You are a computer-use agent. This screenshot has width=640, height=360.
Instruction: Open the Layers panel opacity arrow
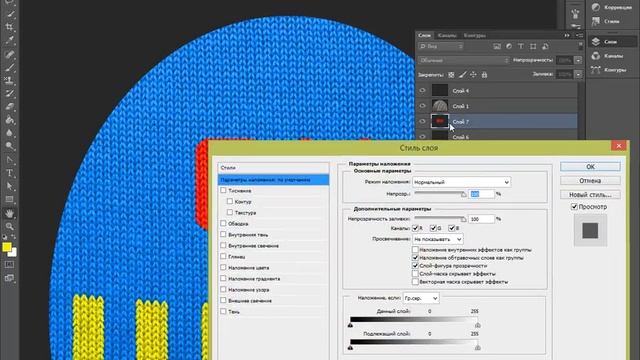pos(578,60)
